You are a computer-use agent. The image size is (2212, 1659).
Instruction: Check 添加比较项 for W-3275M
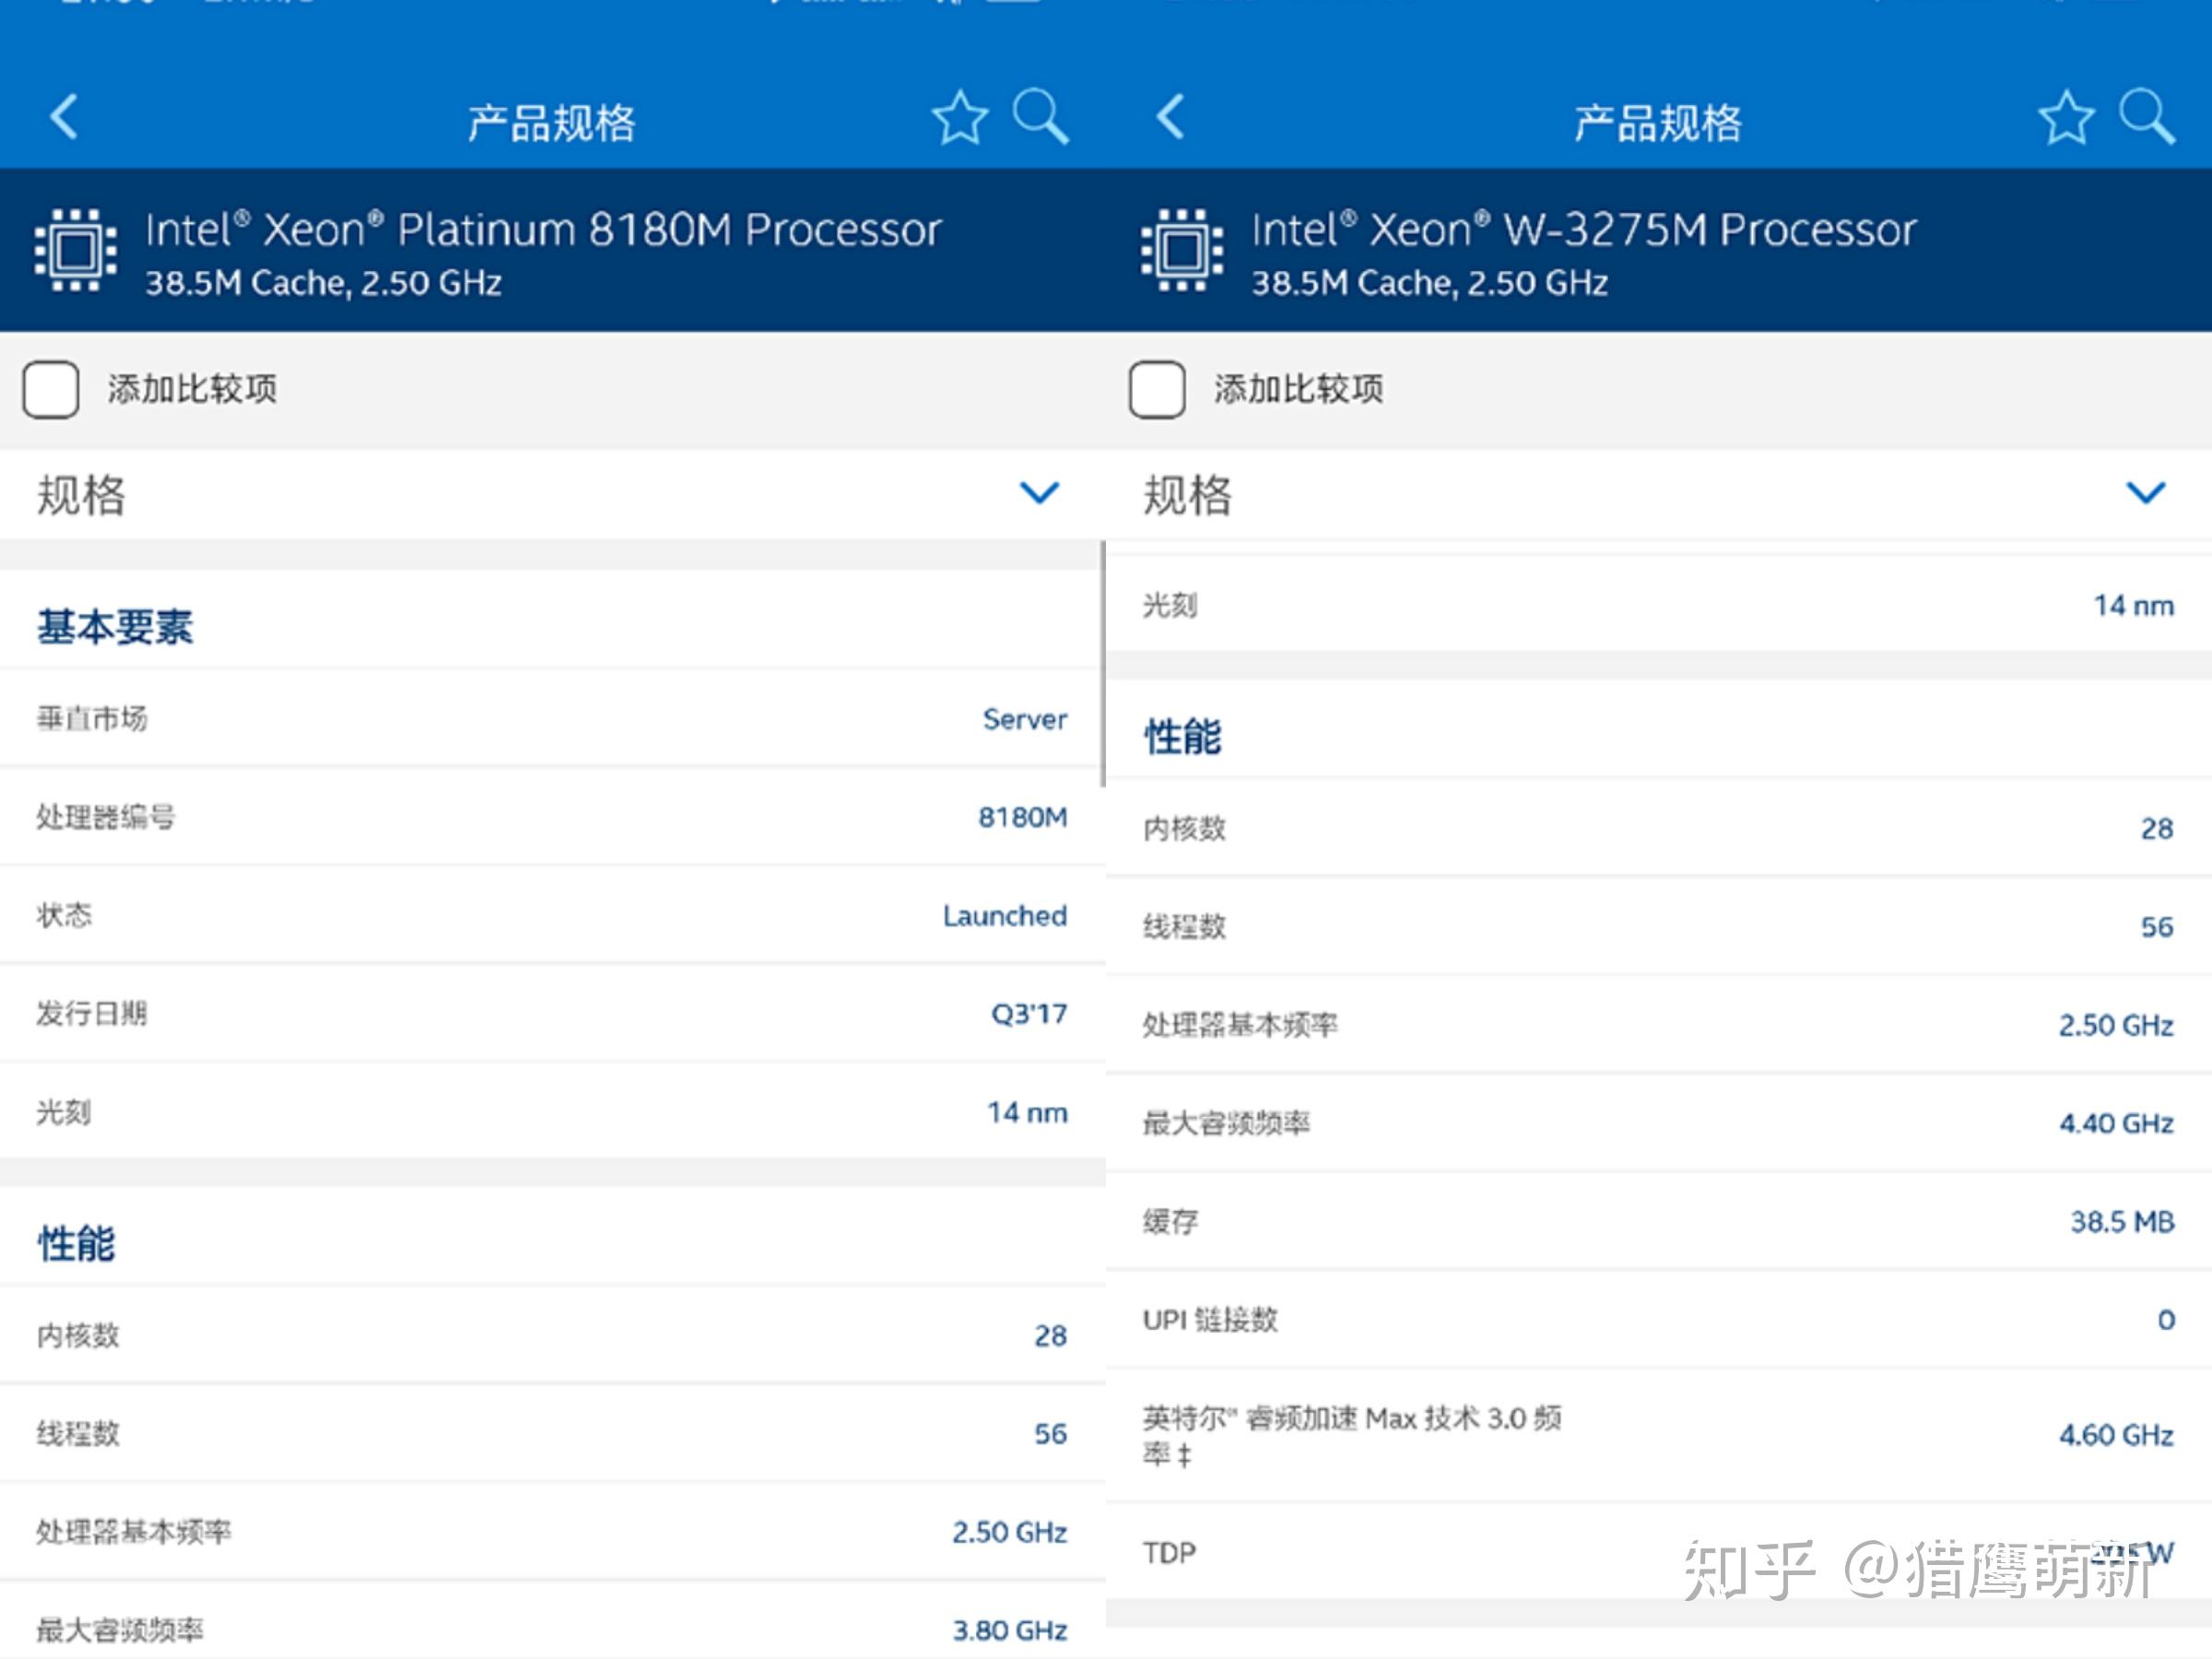pyautogui.click(x=1157, y=389)
